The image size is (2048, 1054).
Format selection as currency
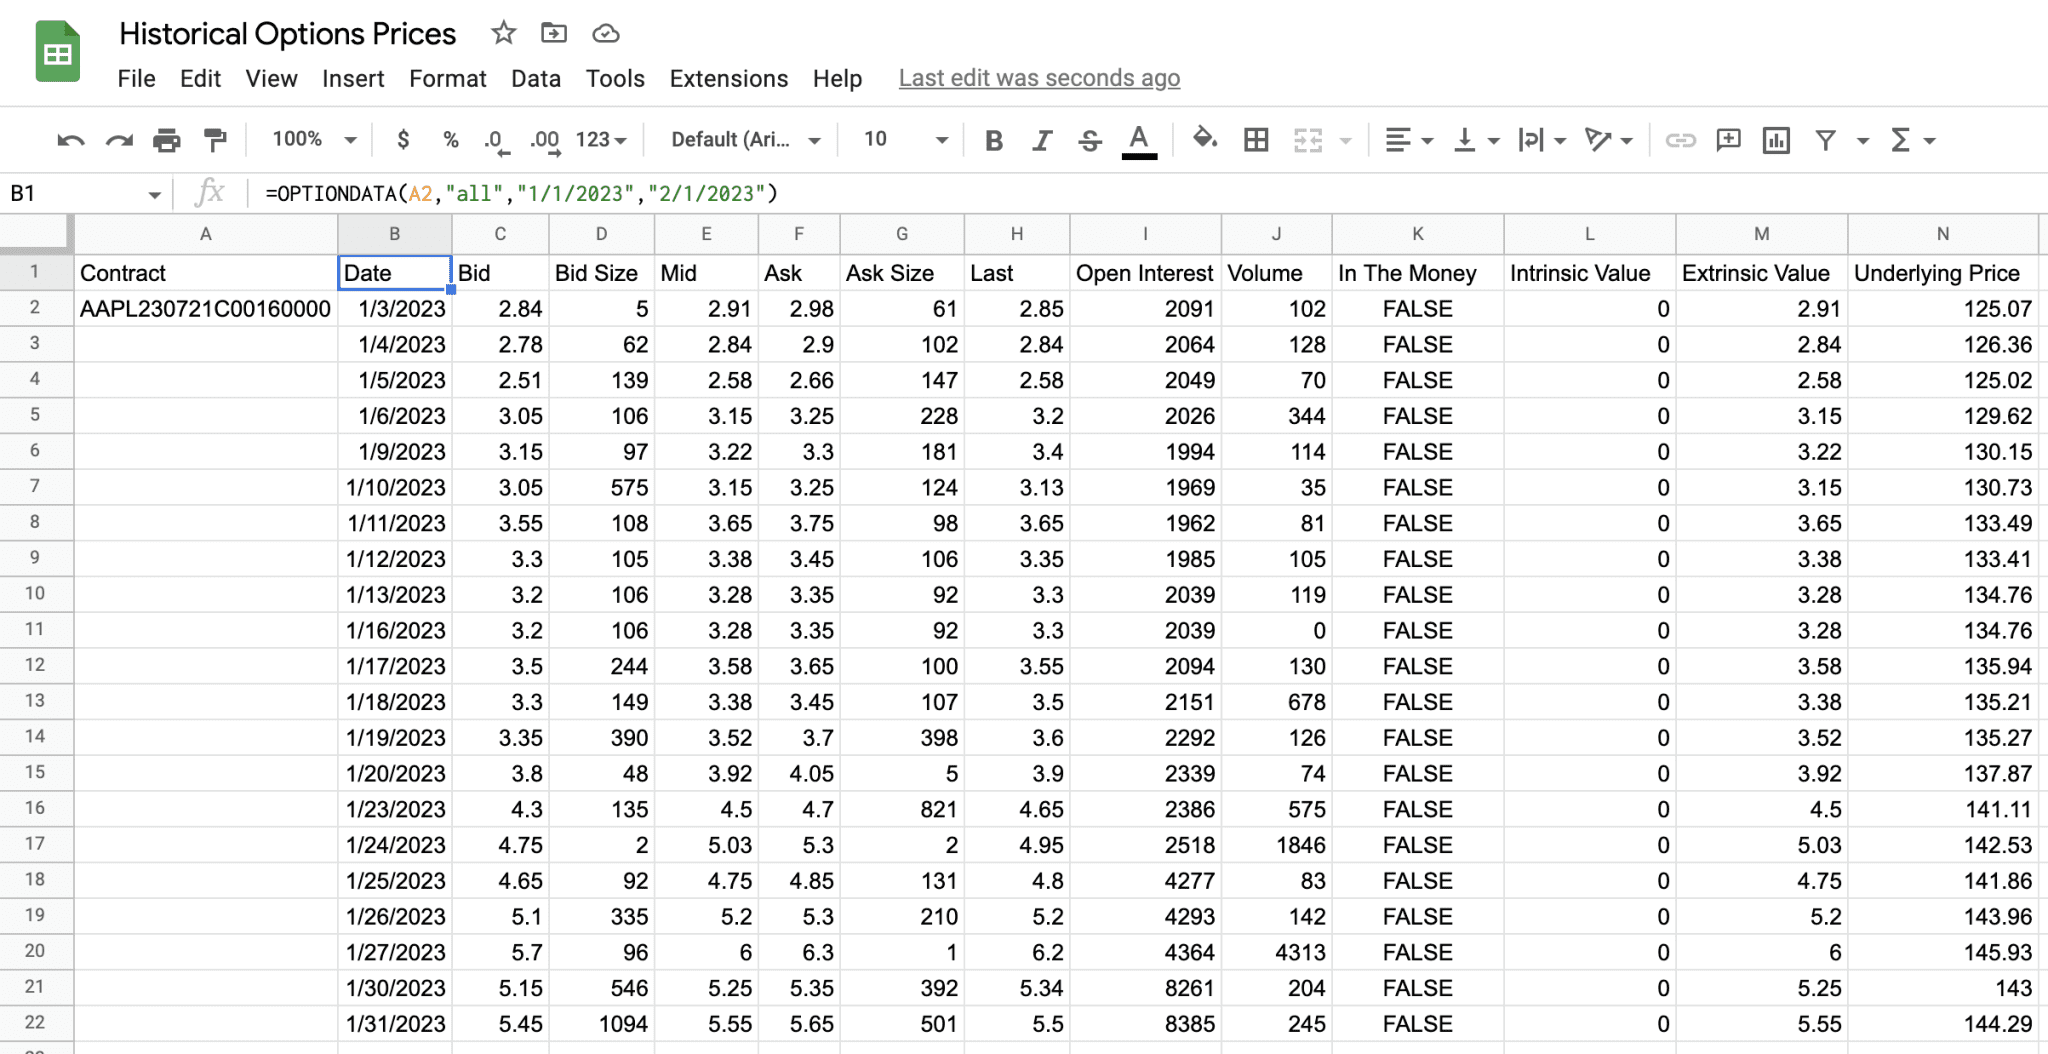point(403,140)
